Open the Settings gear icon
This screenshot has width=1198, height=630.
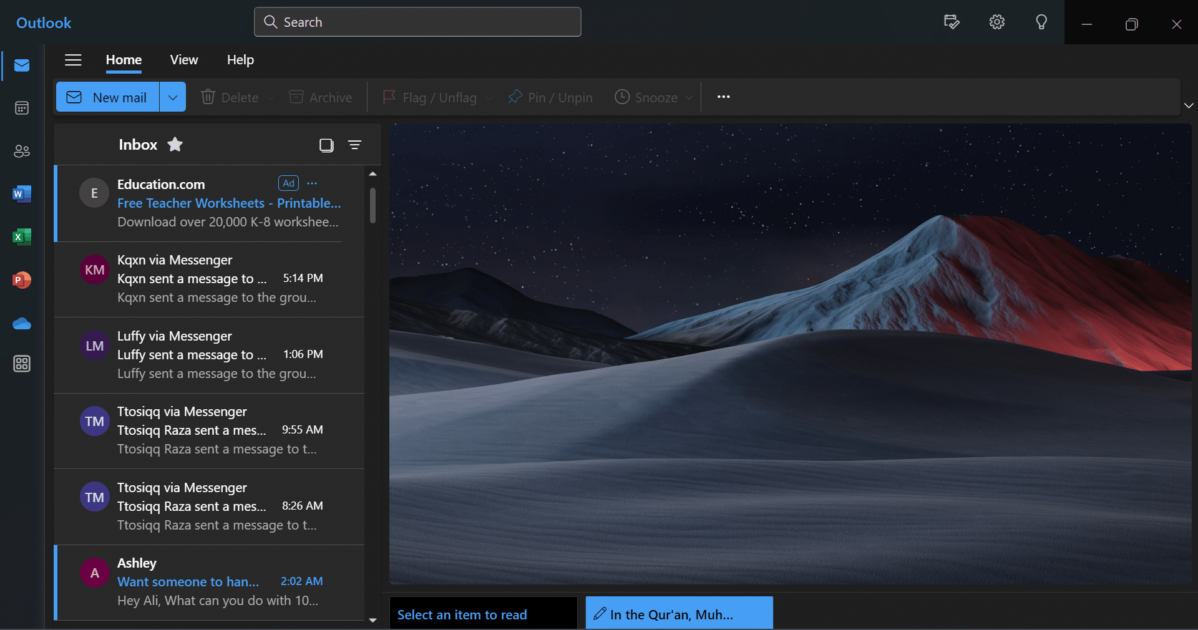pos(997,22)
